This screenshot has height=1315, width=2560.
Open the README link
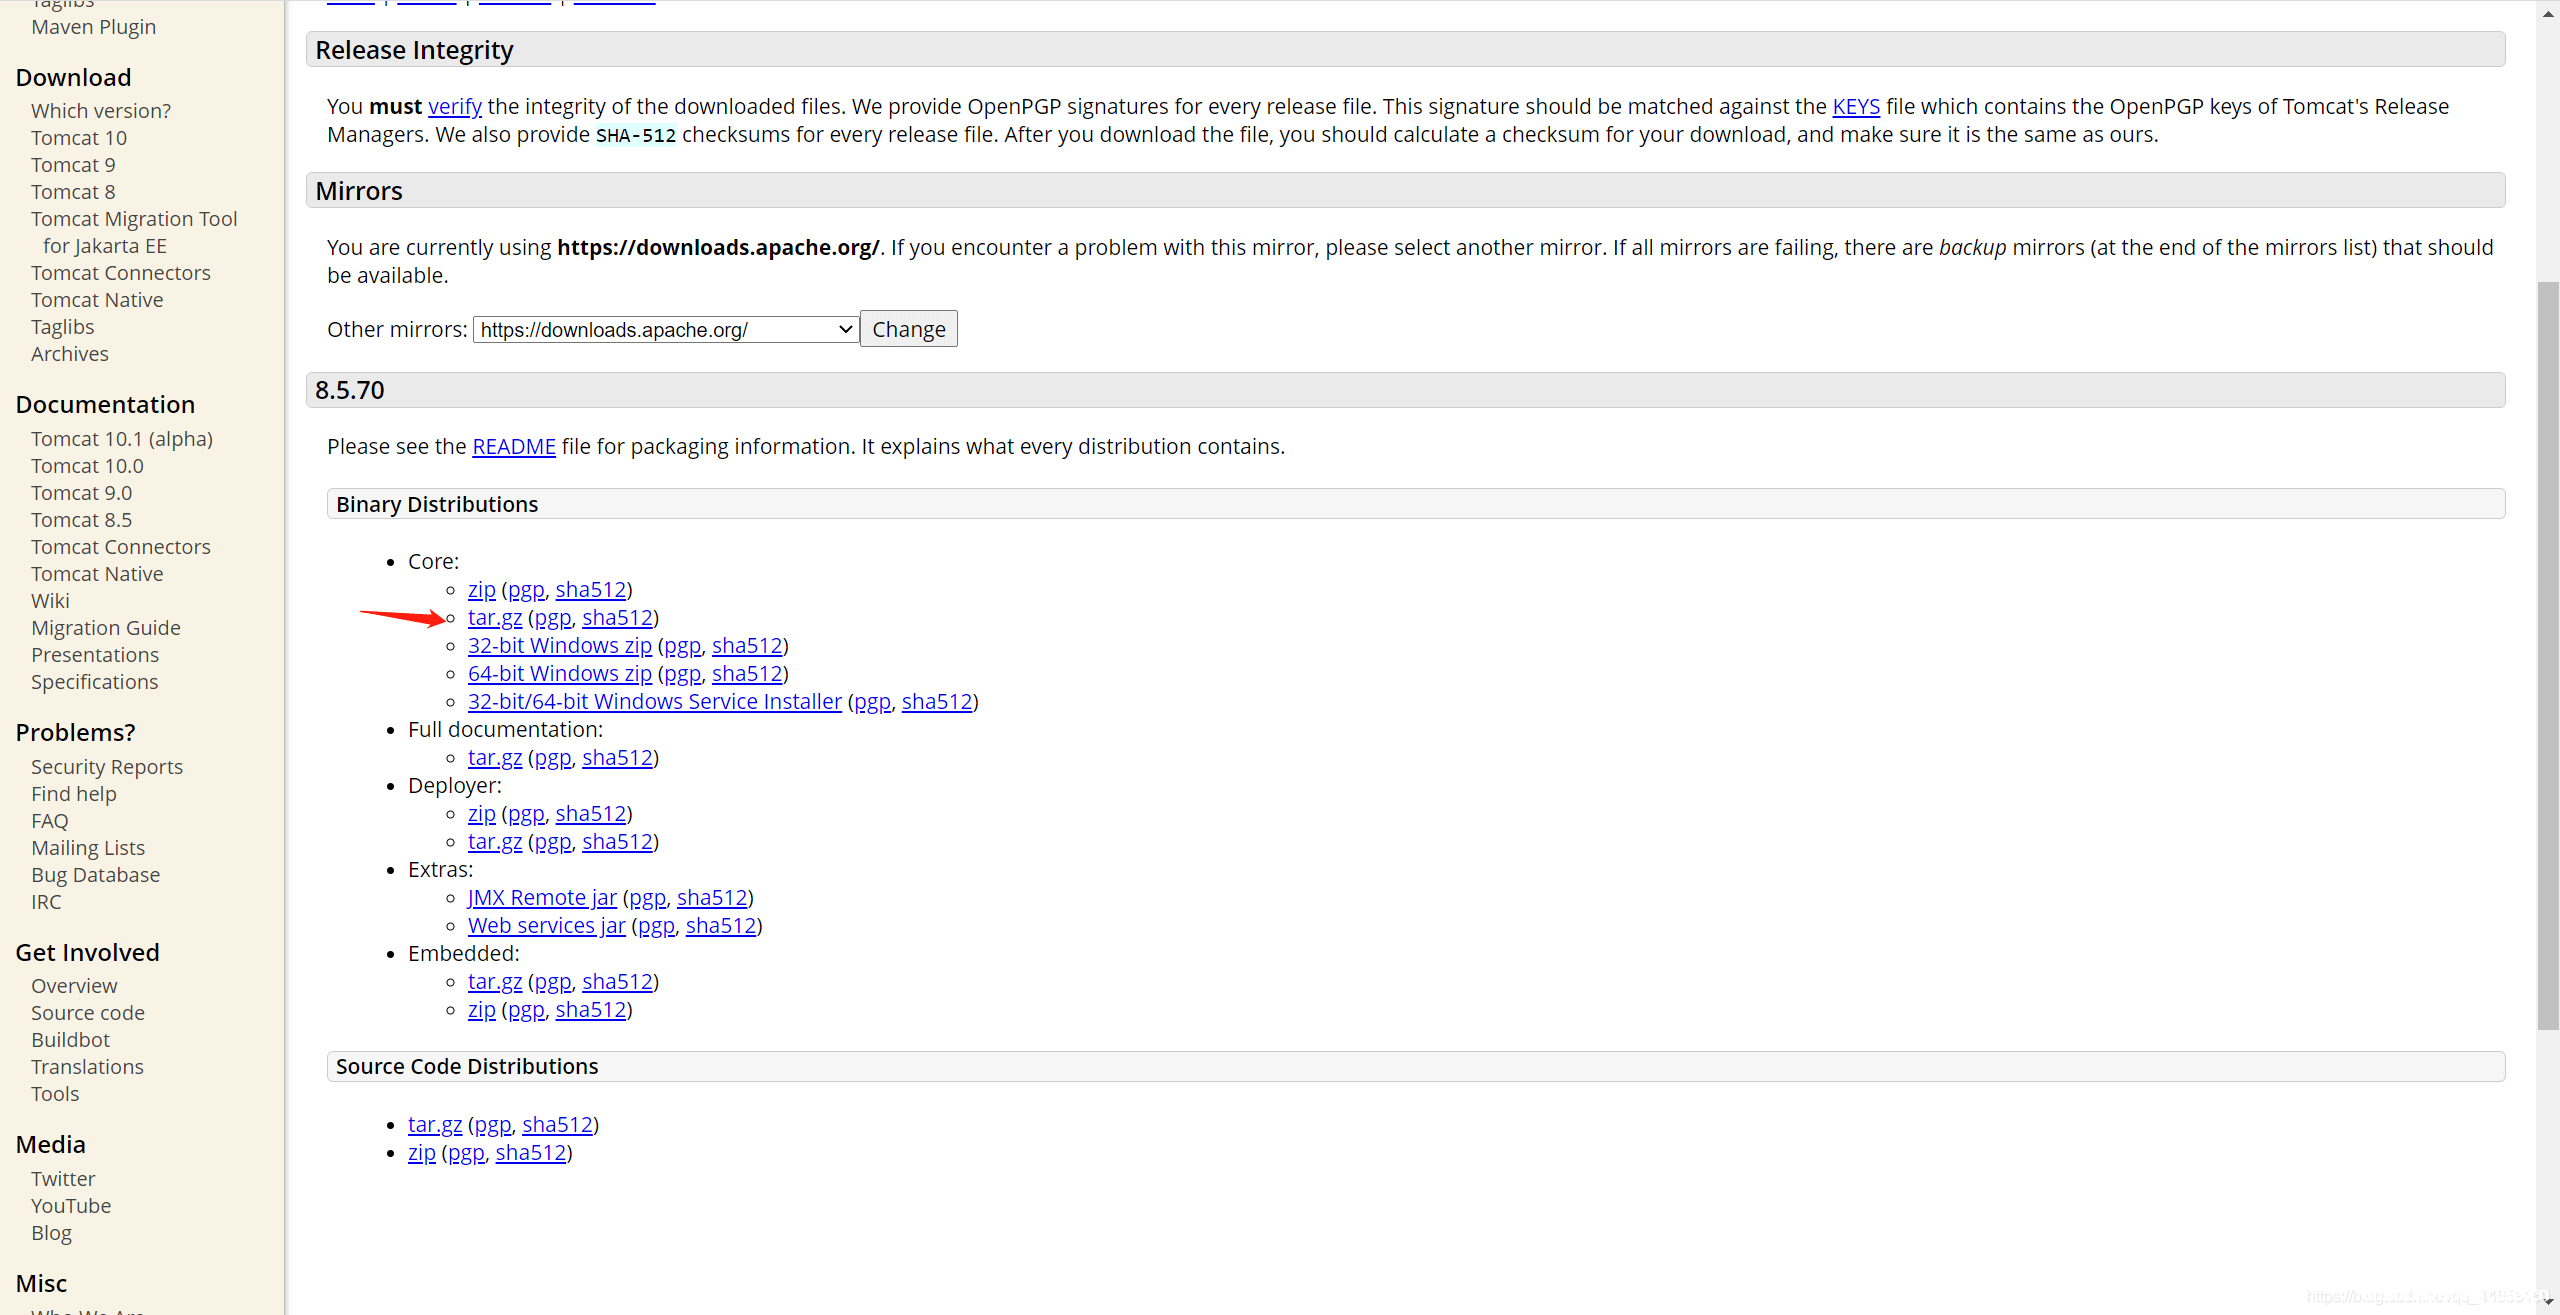[513, 447]
